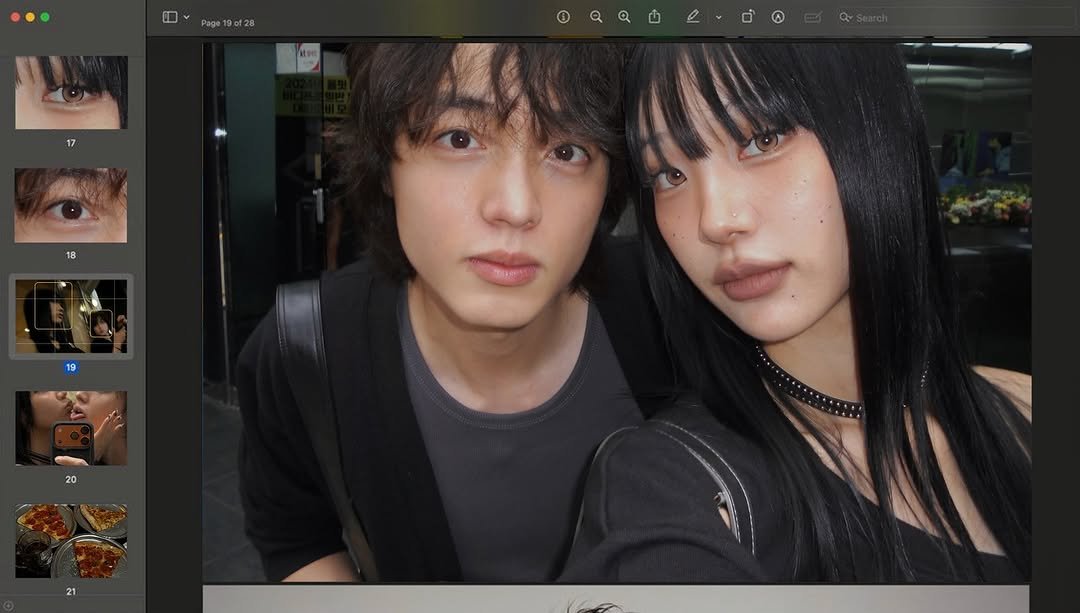Image resolution: width=1080 pixels, height=613 pixels.
Task: Open the search scope dropdown
Action: (x=845, y=17)
